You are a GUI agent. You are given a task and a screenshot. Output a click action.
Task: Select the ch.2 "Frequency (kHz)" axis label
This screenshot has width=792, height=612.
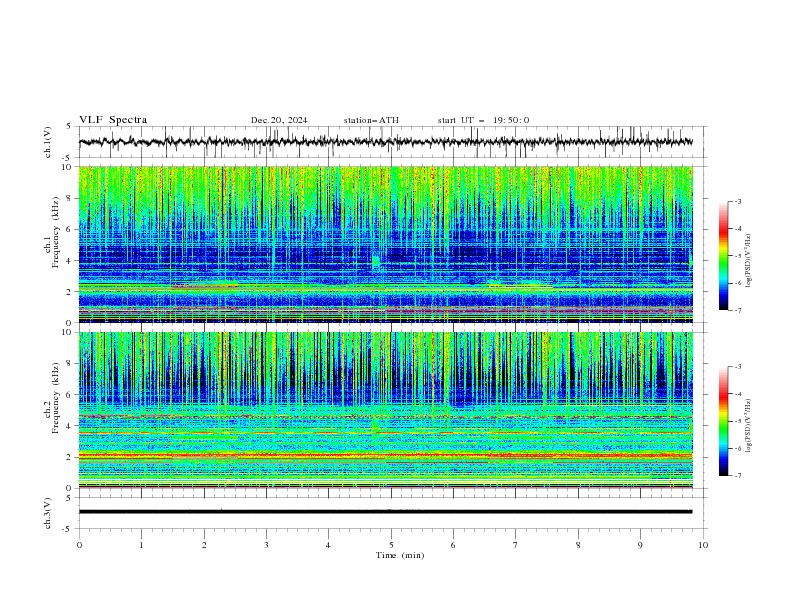(x=56, y=397)
